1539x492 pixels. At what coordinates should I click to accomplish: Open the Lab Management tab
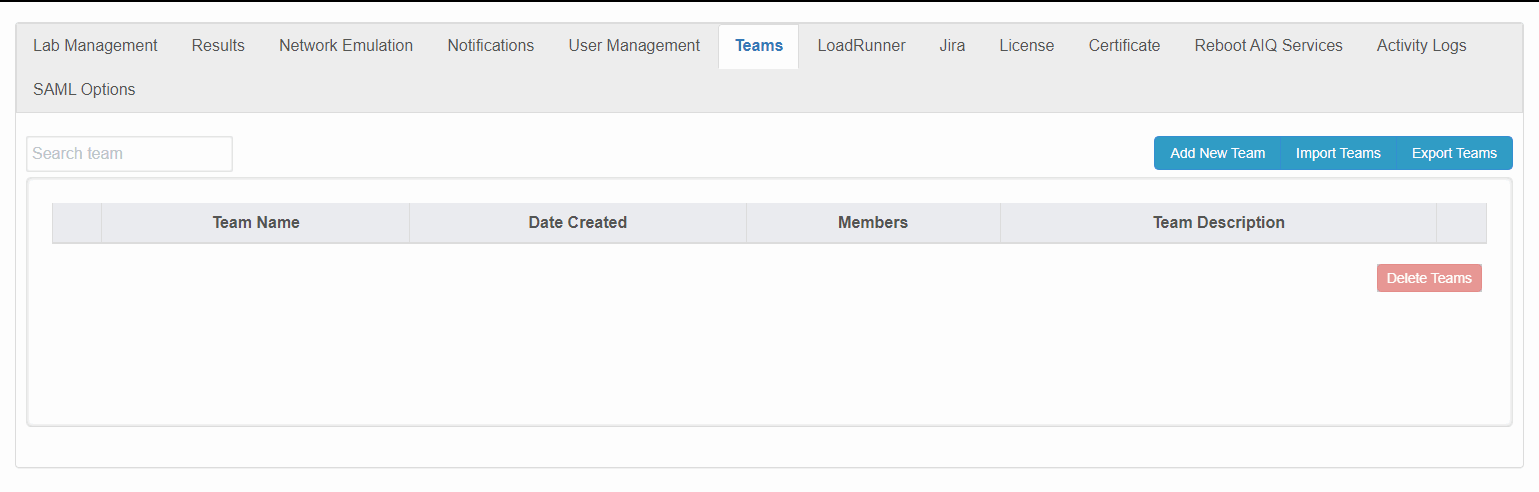(x=95, y=46)
